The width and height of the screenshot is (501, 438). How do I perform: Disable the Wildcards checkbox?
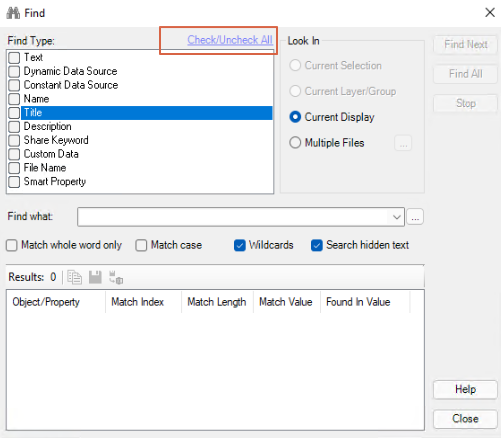(240, 245)
